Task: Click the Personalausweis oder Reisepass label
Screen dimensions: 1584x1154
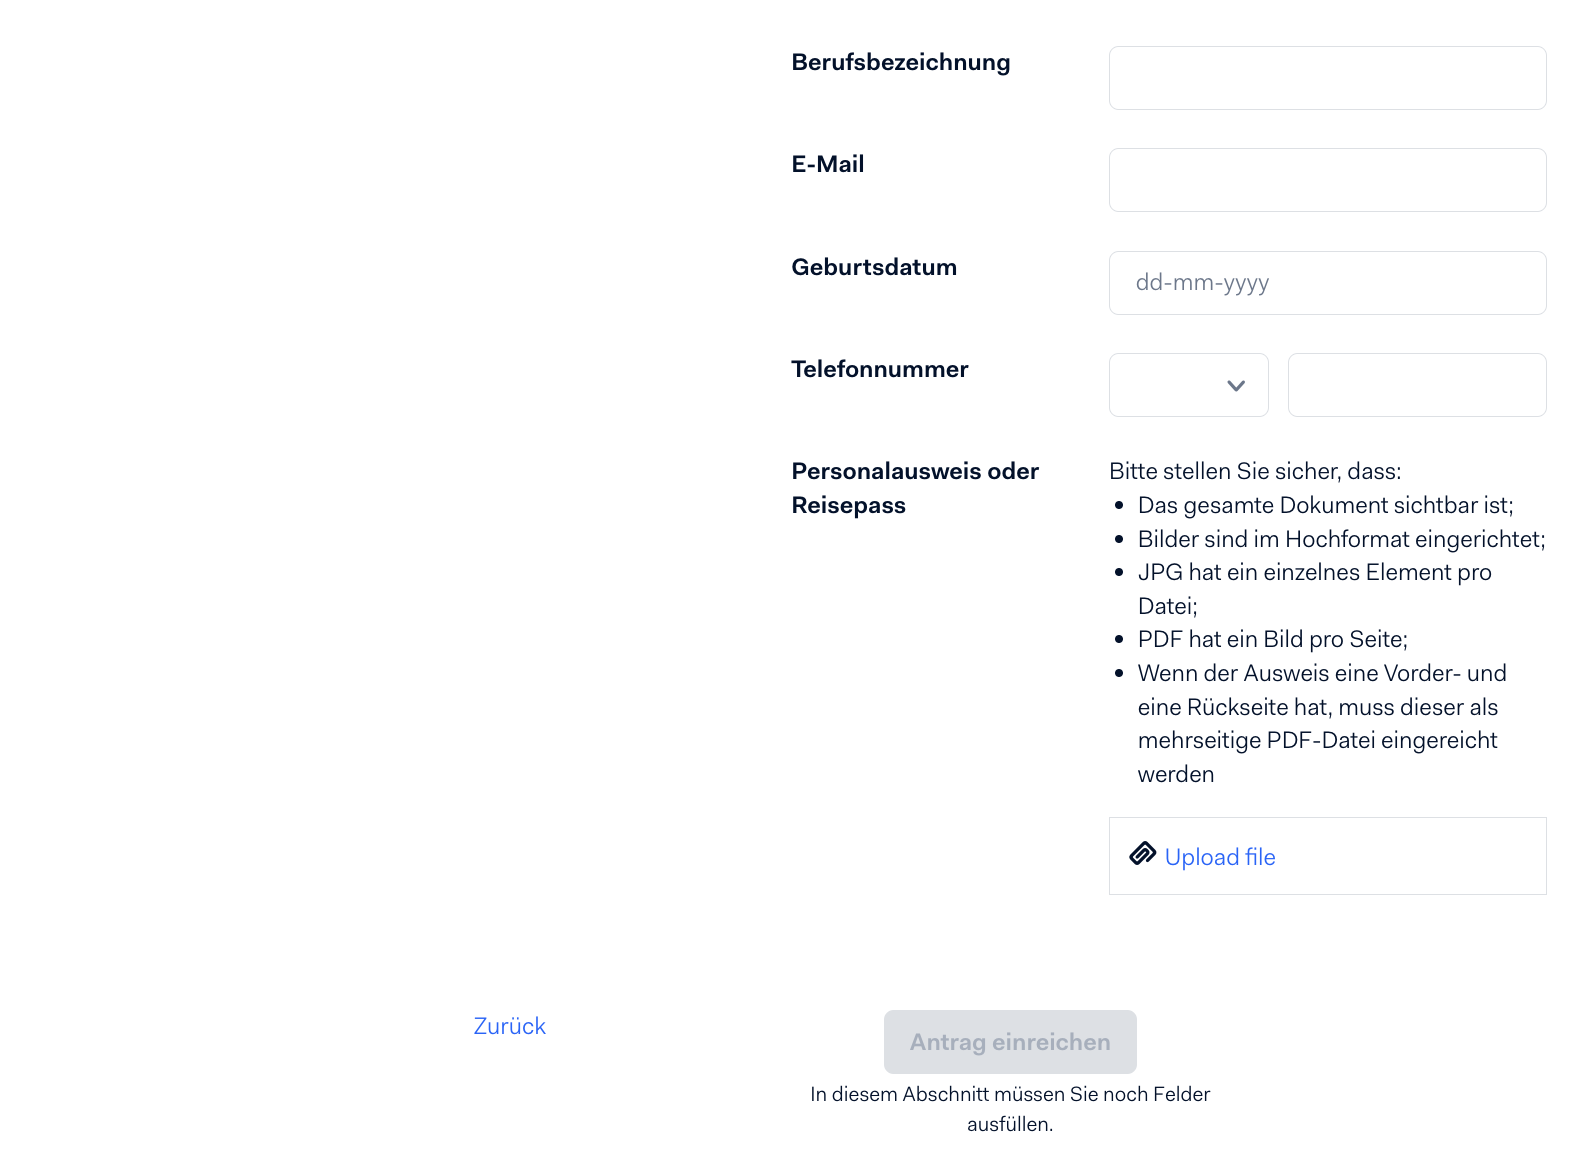Action: (x=915, y=488)
